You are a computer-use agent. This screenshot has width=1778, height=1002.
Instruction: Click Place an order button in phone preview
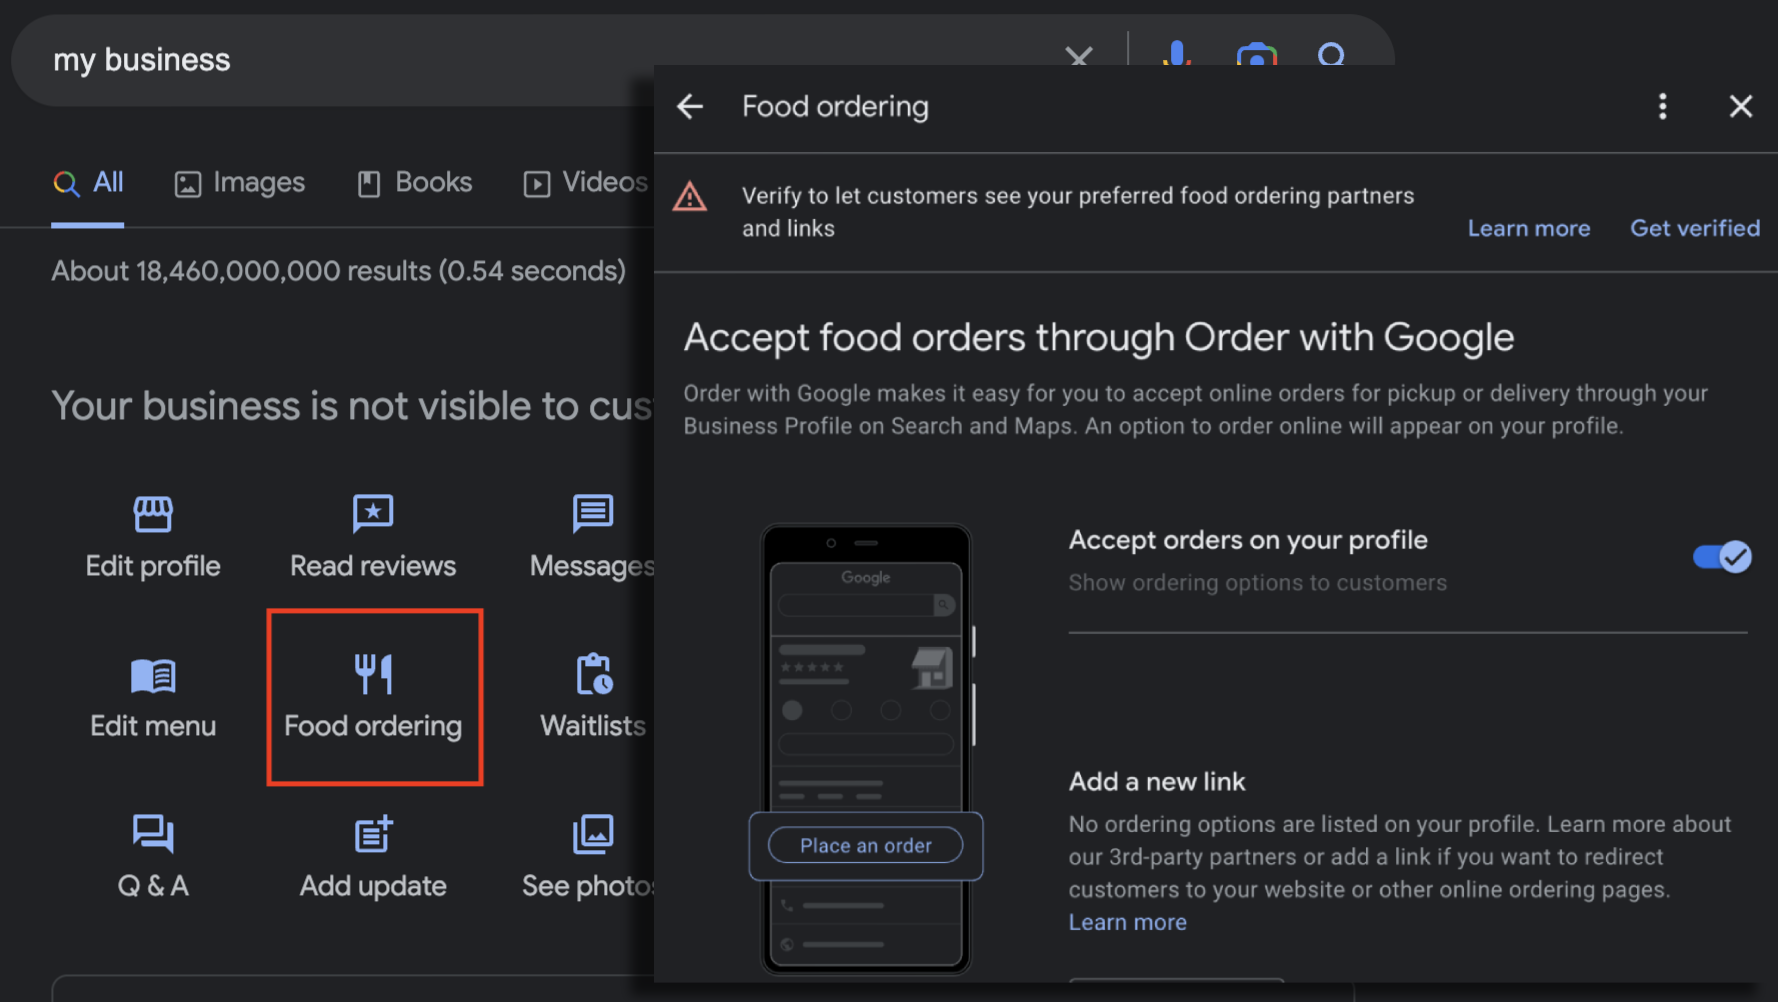click(866, 845)
